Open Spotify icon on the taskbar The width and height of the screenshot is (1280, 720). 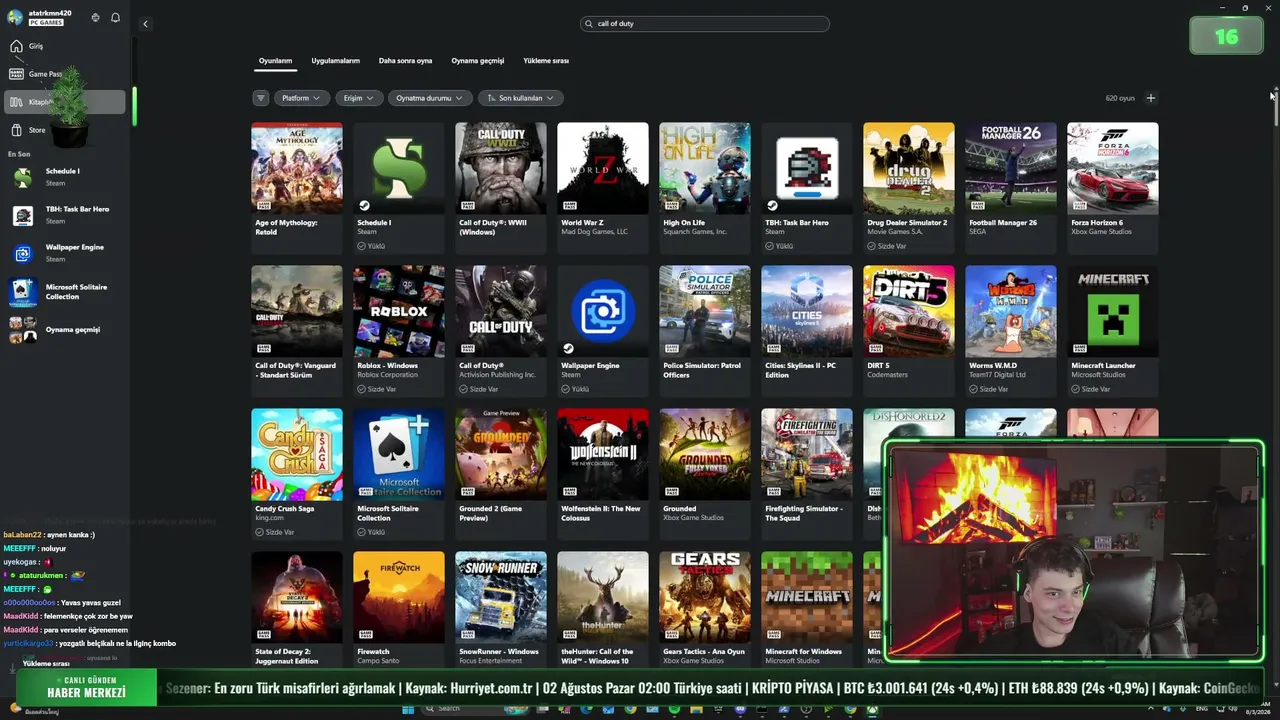coord(674,709)
